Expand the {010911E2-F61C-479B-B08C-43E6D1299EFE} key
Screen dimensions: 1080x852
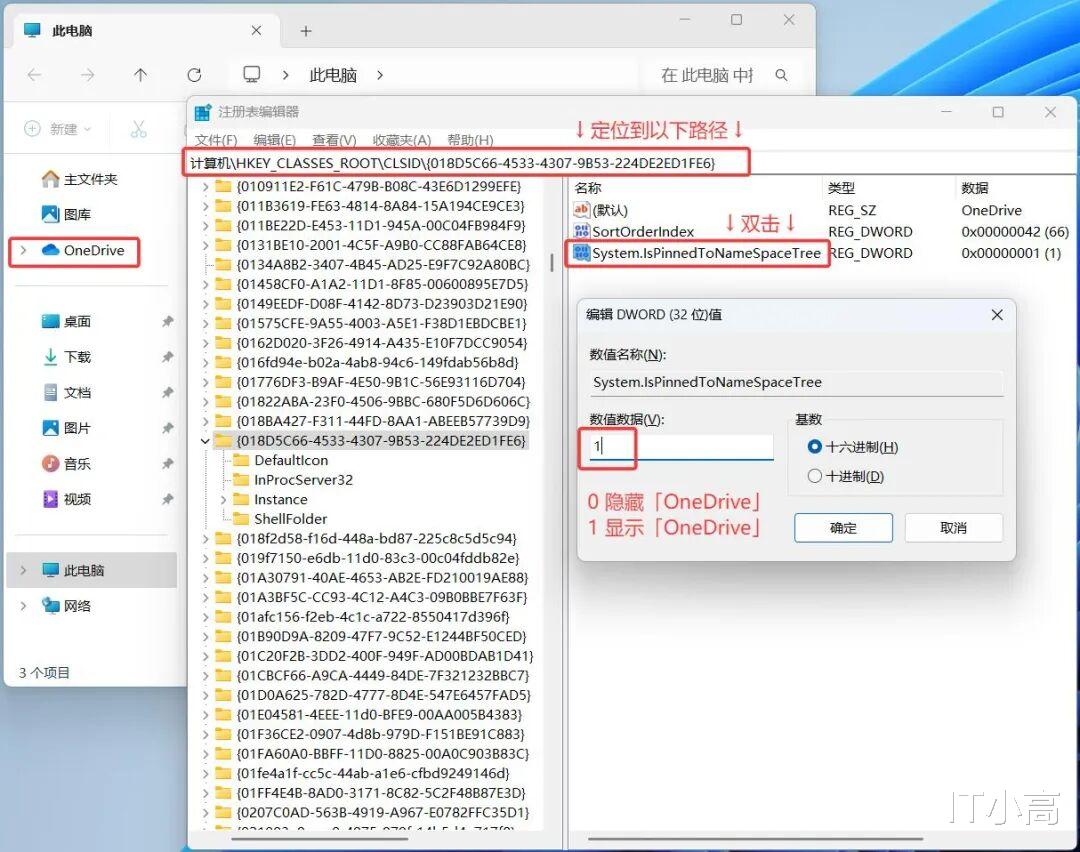tap(205, 187)
